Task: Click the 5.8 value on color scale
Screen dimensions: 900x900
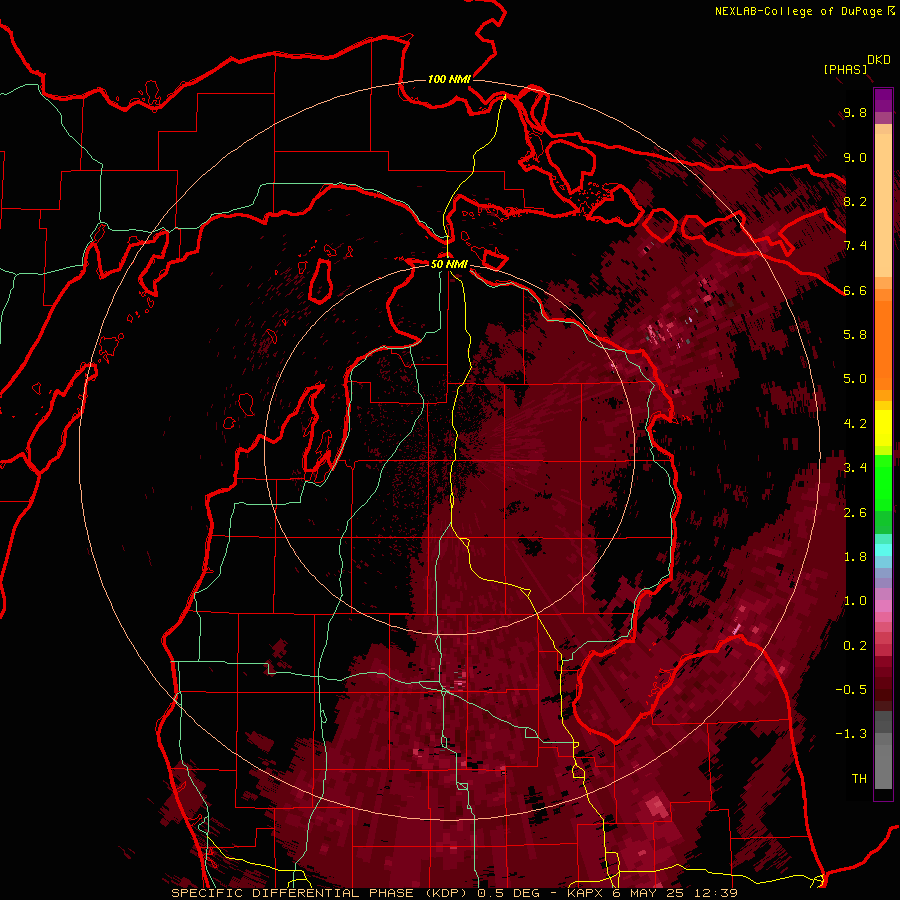Action: [855, 335]
